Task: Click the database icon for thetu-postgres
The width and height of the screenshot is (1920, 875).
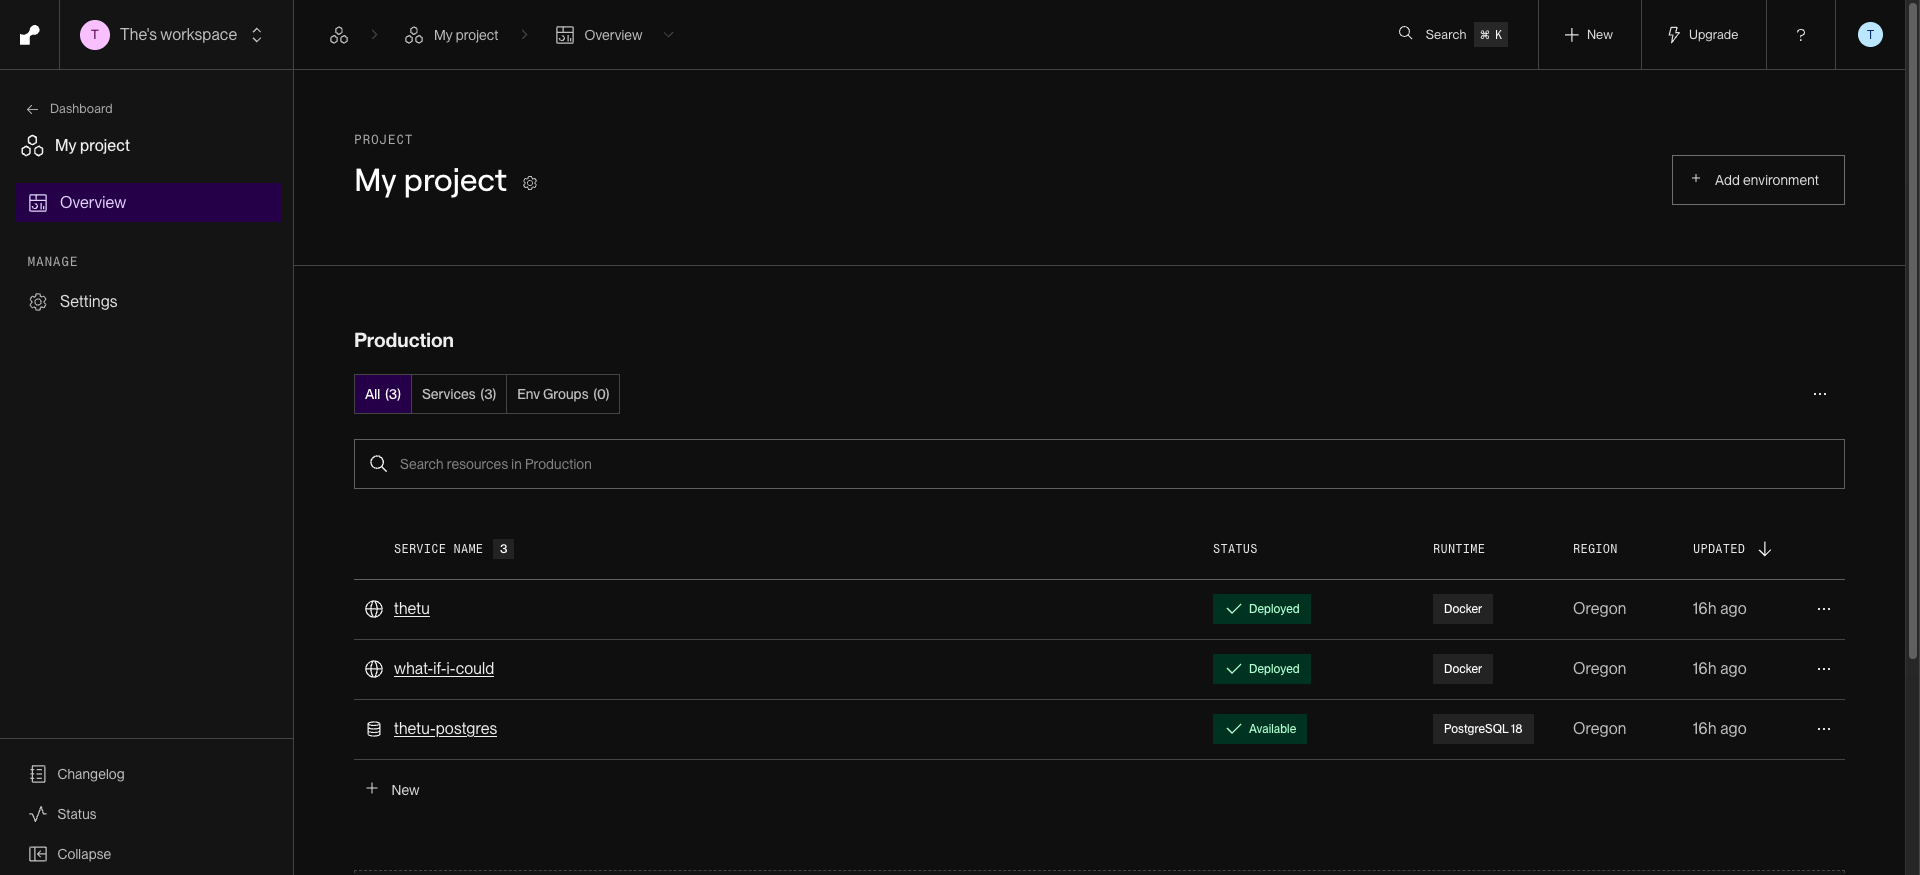Action: click(x=374, y=729)
